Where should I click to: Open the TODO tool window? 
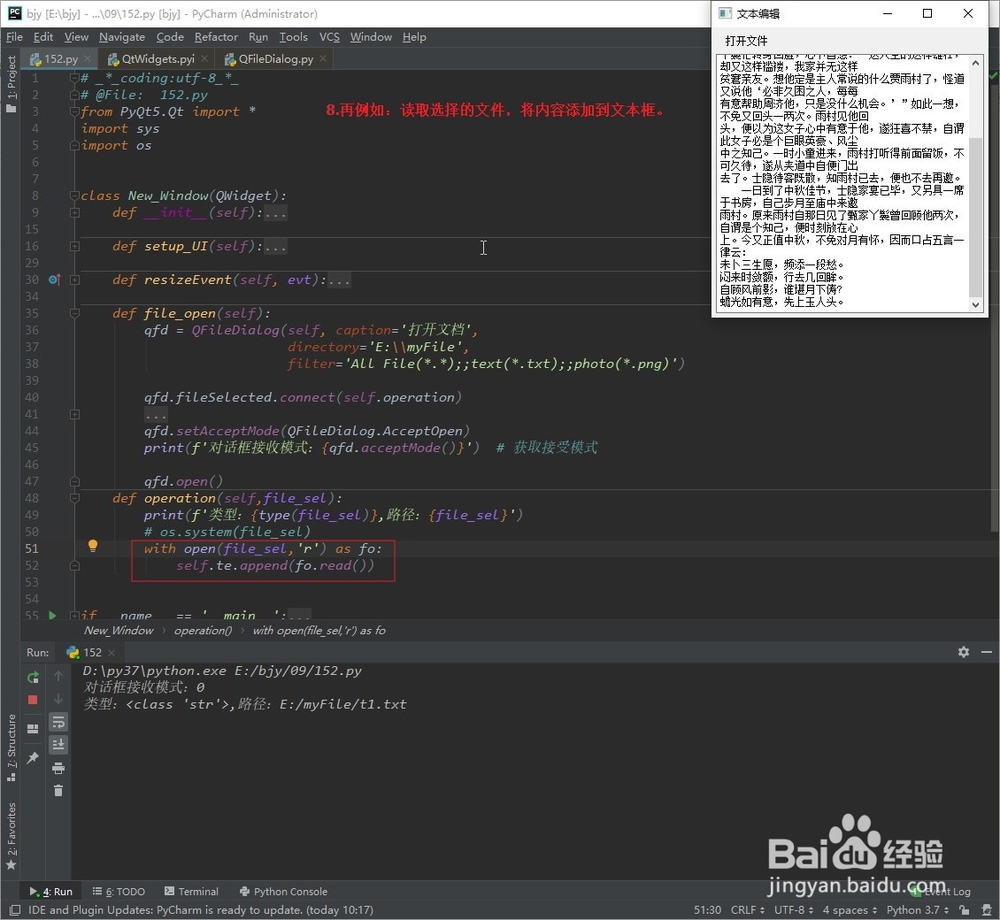tap(119, 891)
